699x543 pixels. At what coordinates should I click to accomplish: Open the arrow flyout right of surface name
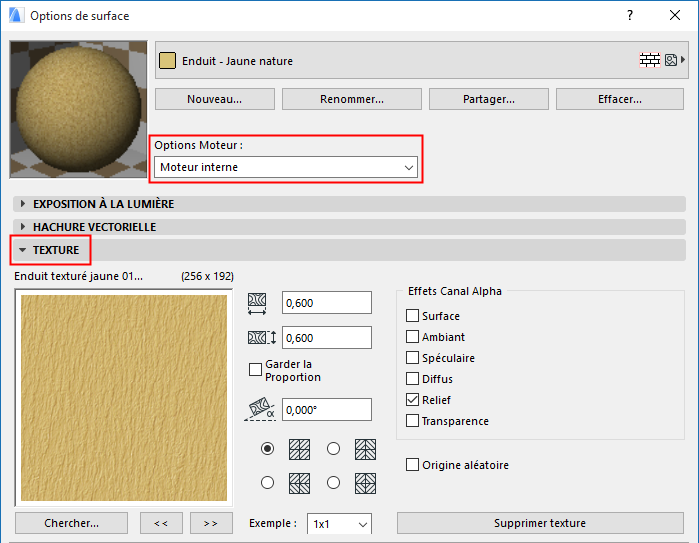coord(683,60)
